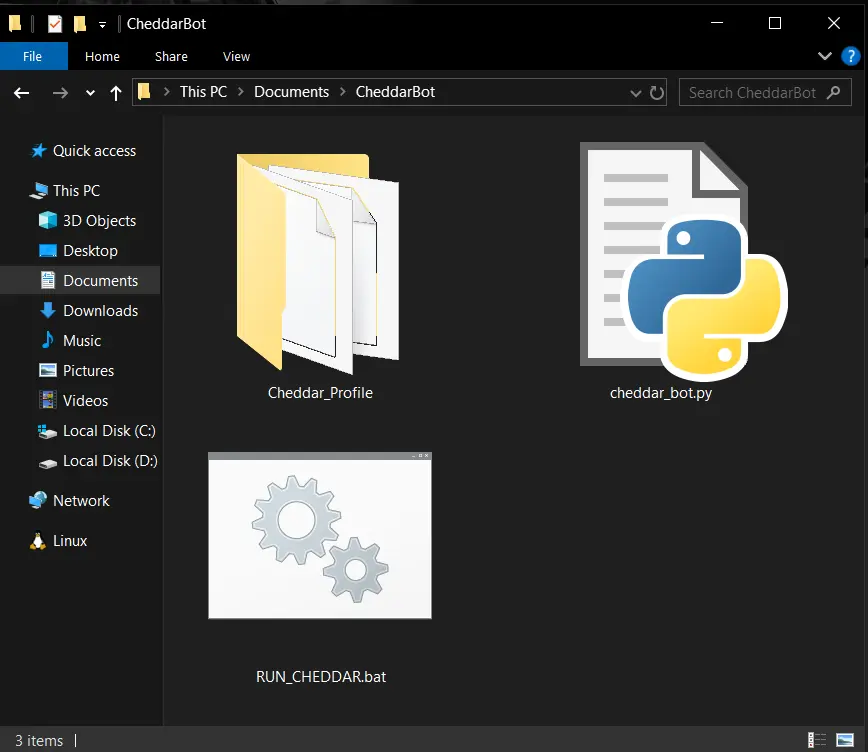The height and width of the screenshot is (752, 868).
Task: Click the Quick access star icon
Action: [x=38, y=151]
